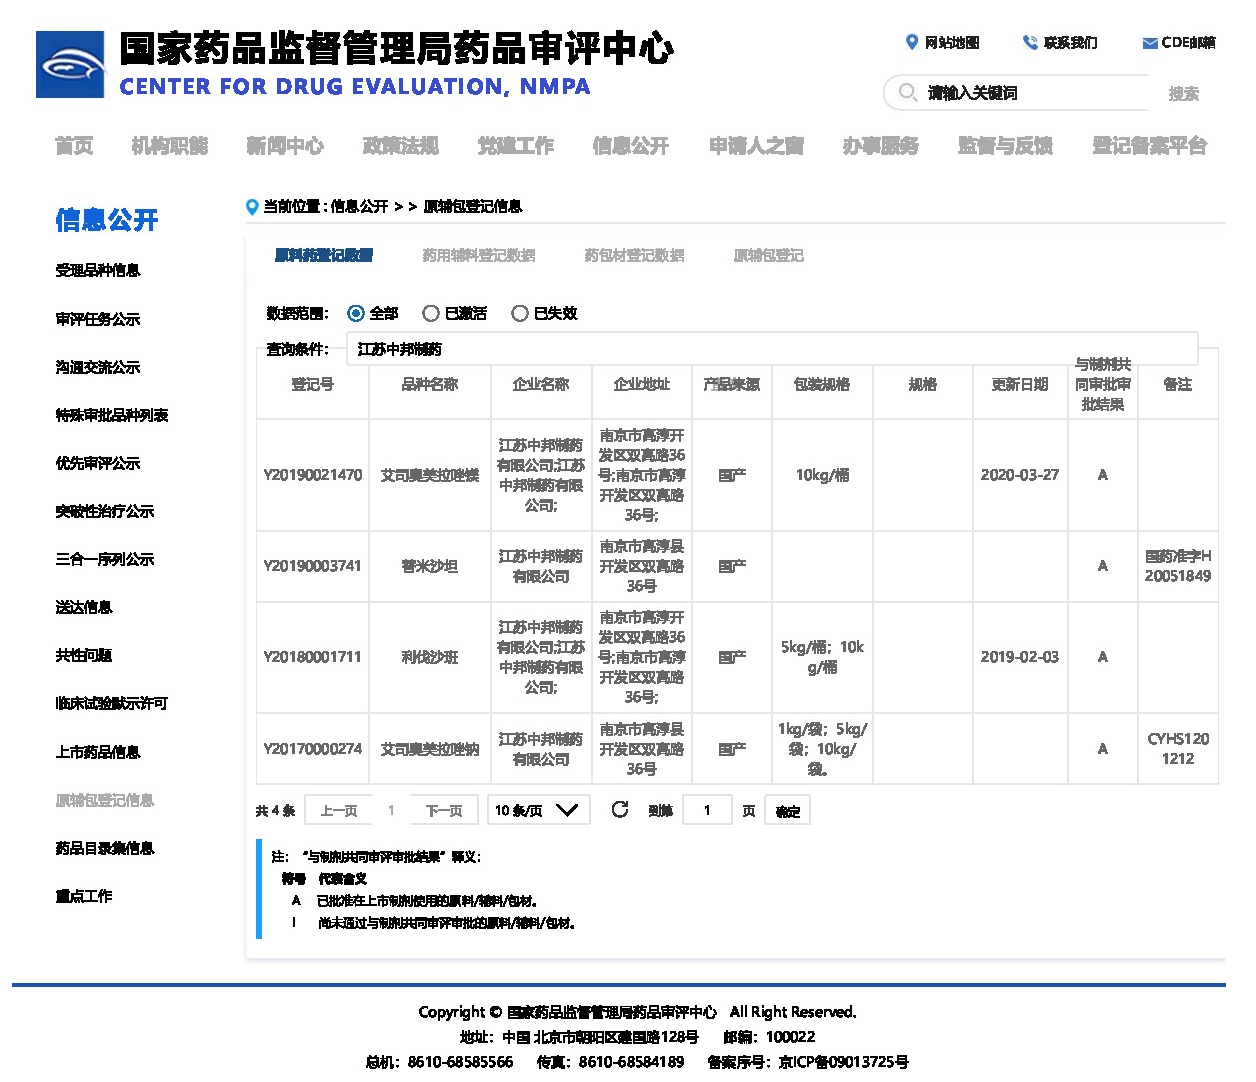Switch to 药用辅料登记数据 tab
The width and height of the screenshot is (1256, 1082).
point(478,256)
